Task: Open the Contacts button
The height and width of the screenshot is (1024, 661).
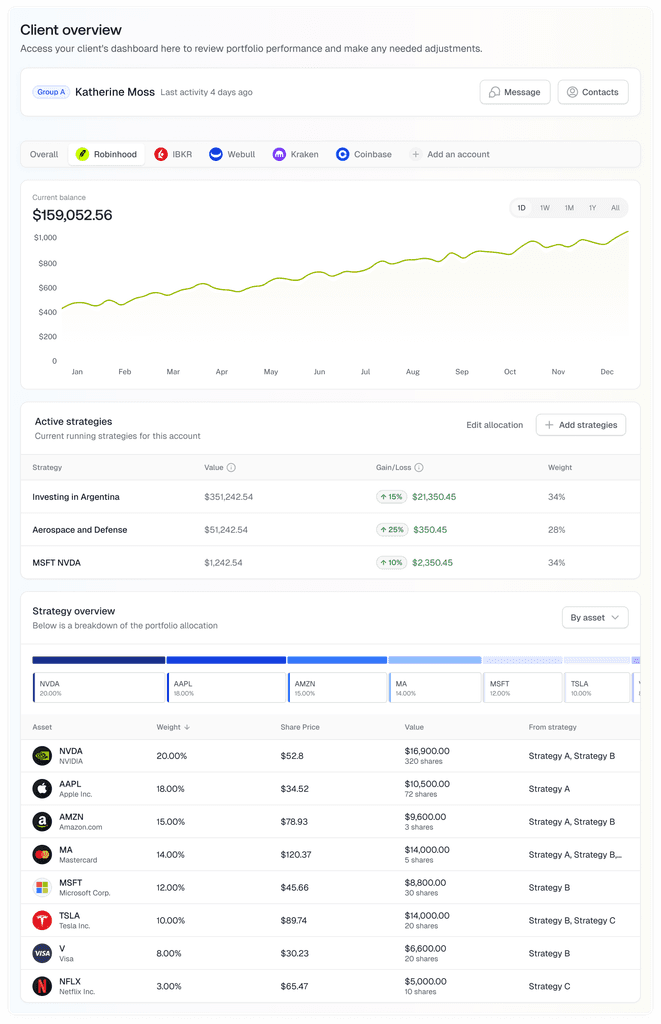Action: pyautogui.click(x=593, y=92)
